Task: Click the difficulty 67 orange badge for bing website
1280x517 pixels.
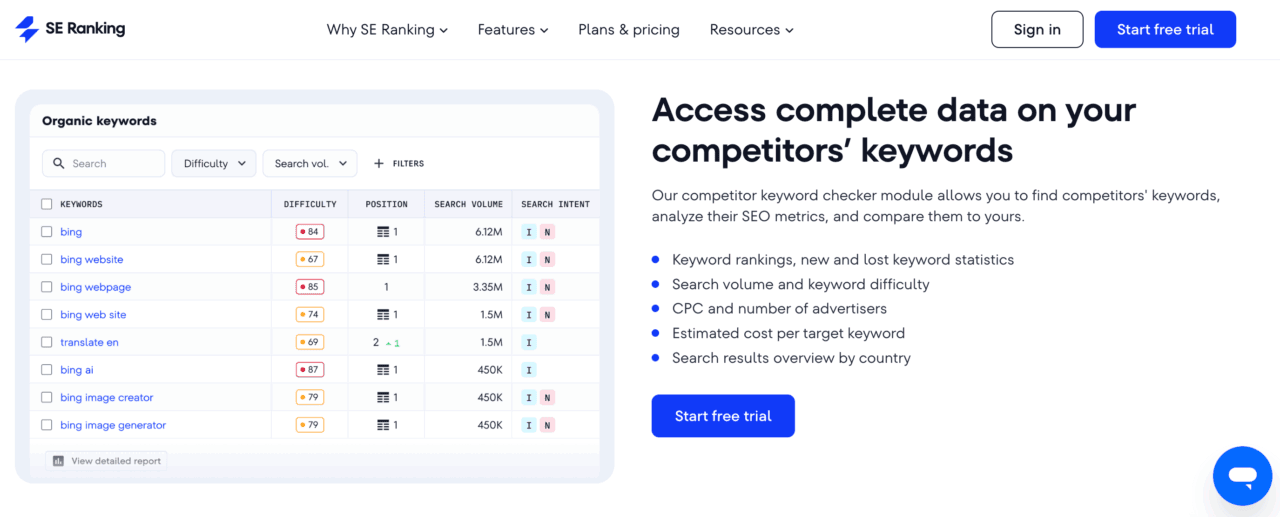Action: point(309,260)
